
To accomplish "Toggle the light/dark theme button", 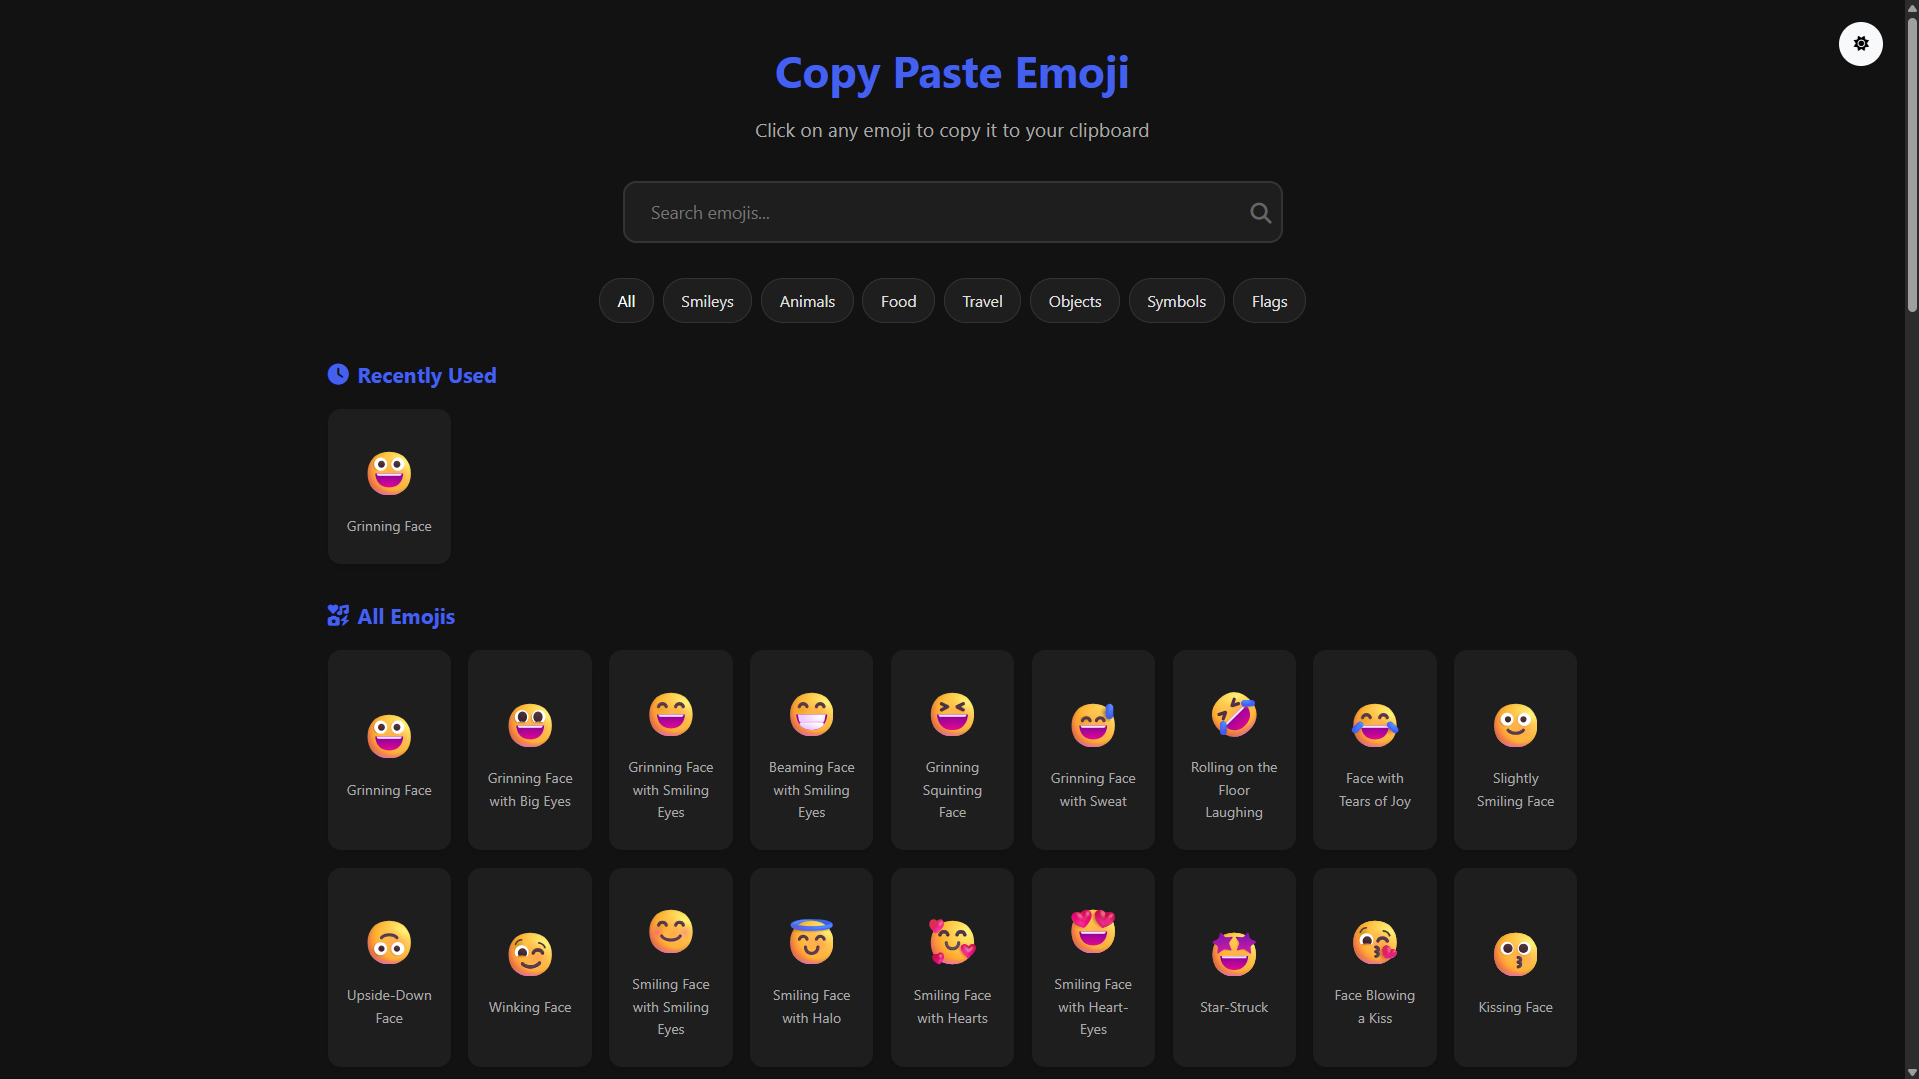I will pyautogui.click(x=1860, y=44).
